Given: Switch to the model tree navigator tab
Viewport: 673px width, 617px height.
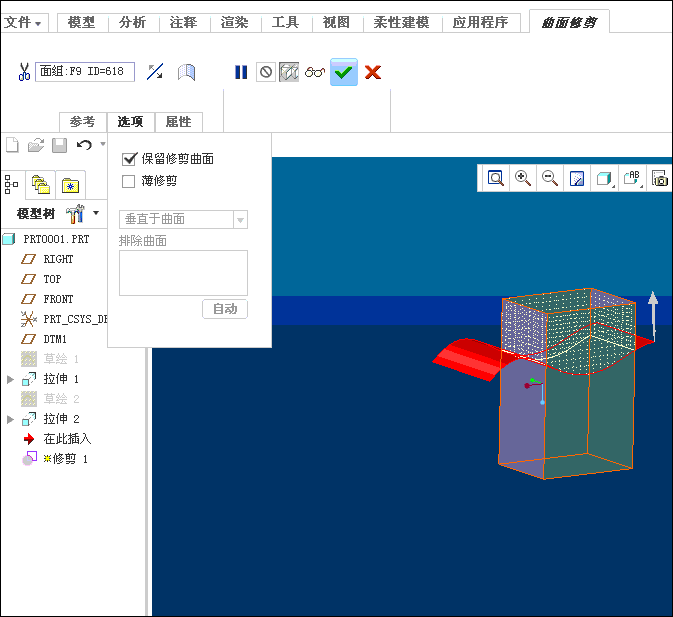Looking at the screenshot, I should [12, 185].
